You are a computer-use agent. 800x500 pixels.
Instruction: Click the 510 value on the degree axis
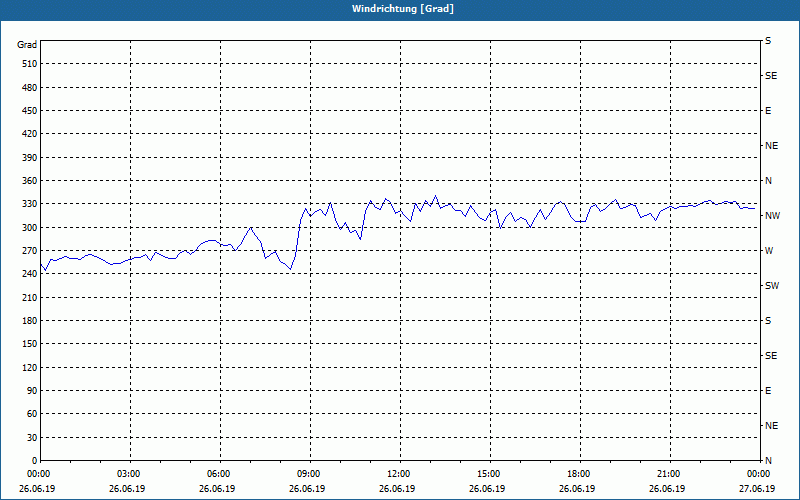coord(30,64)
